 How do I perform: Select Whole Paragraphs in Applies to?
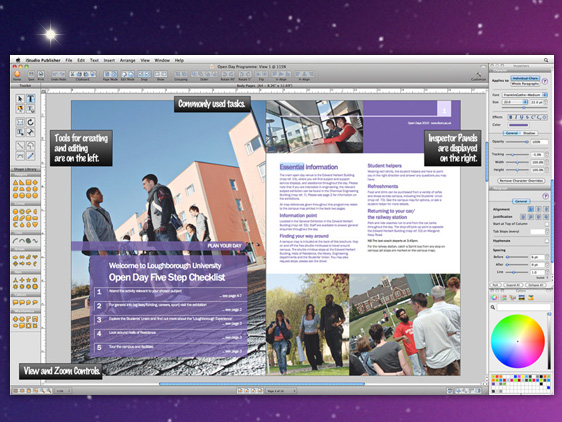525,84
